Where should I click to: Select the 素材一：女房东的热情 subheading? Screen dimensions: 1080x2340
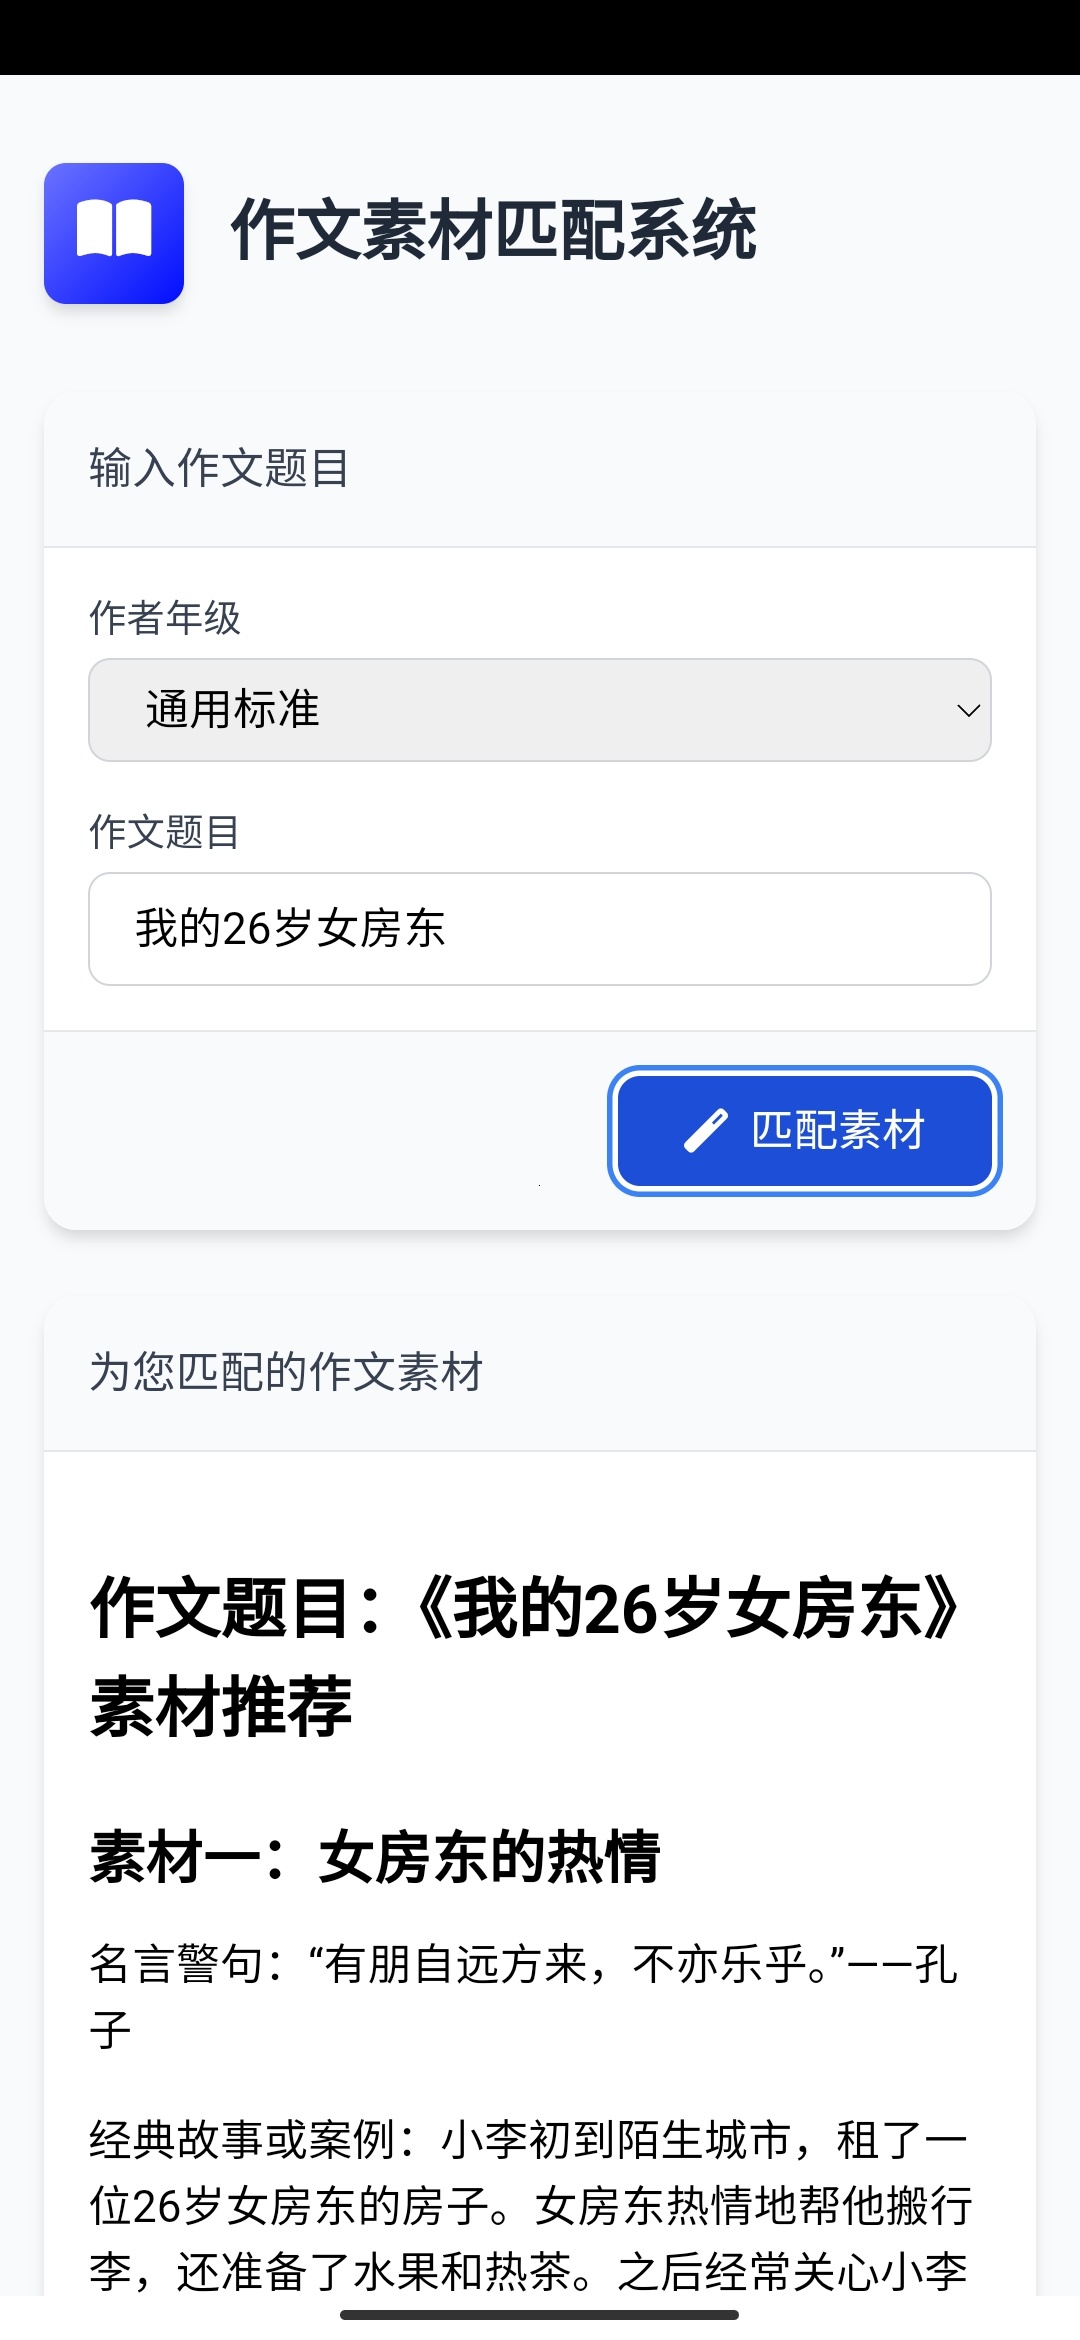tap(375, 1857)
